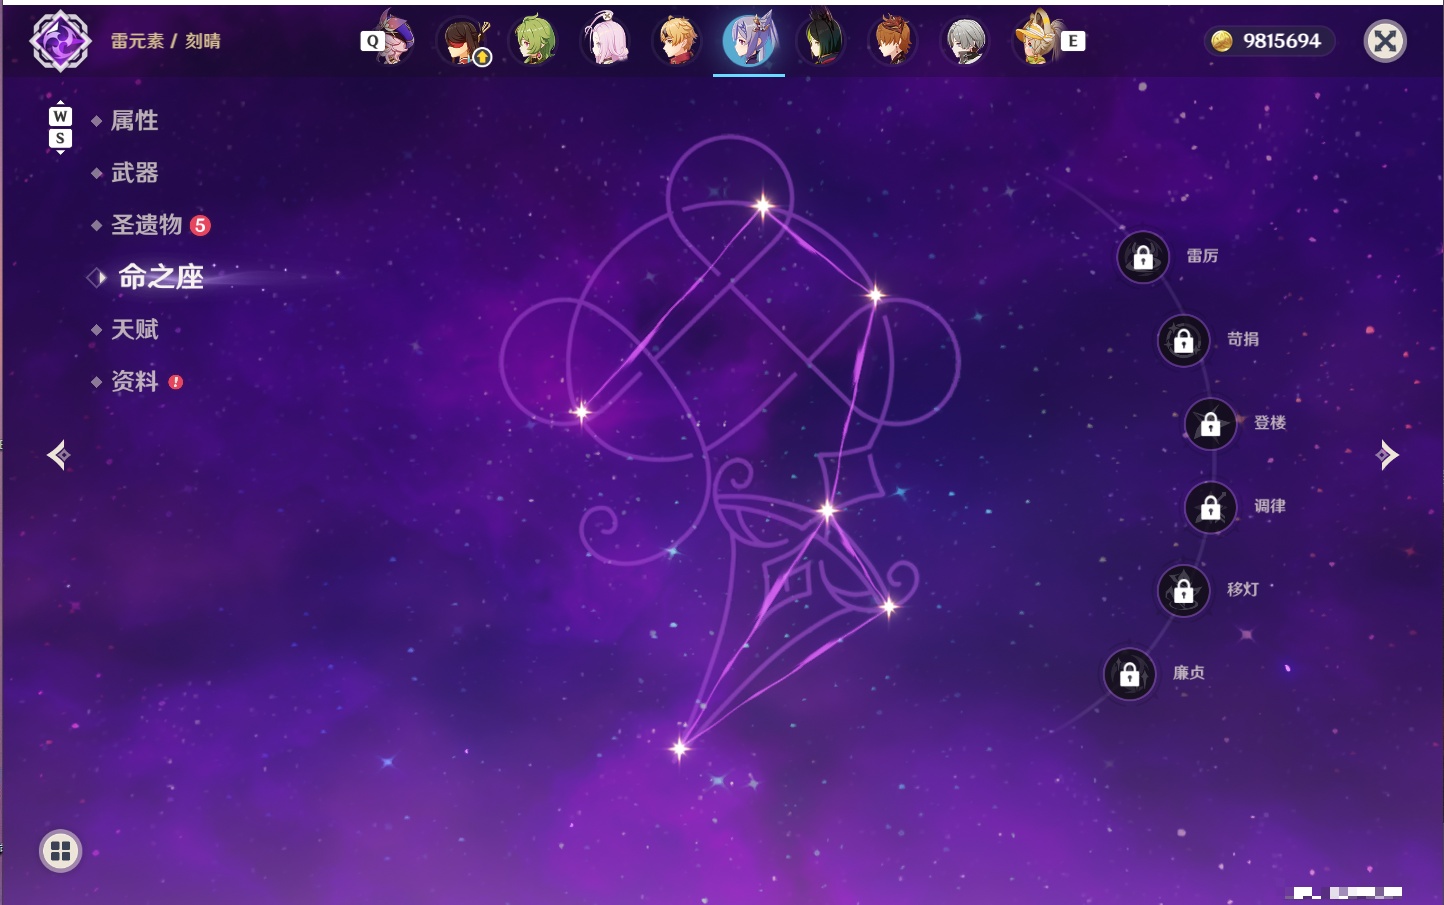Select the black-and-green eared character avatar
Image resolution: width=1444 pixels, height=905 pixels.
click(821, 41)
